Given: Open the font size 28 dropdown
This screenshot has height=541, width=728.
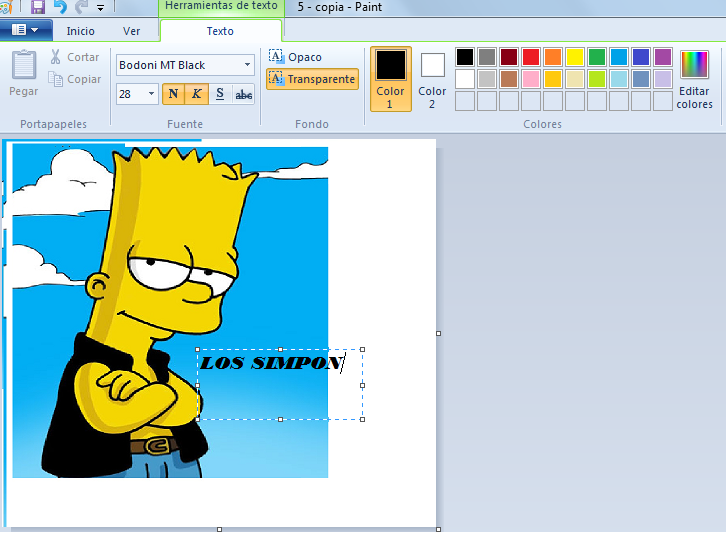Looking at the screenshot, I should (x=151, y=94).
